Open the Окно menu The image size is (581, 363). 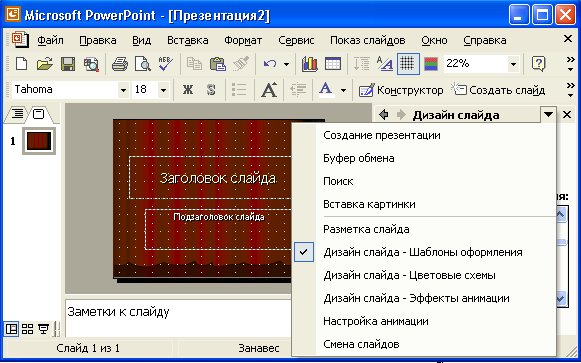point(434,40)
